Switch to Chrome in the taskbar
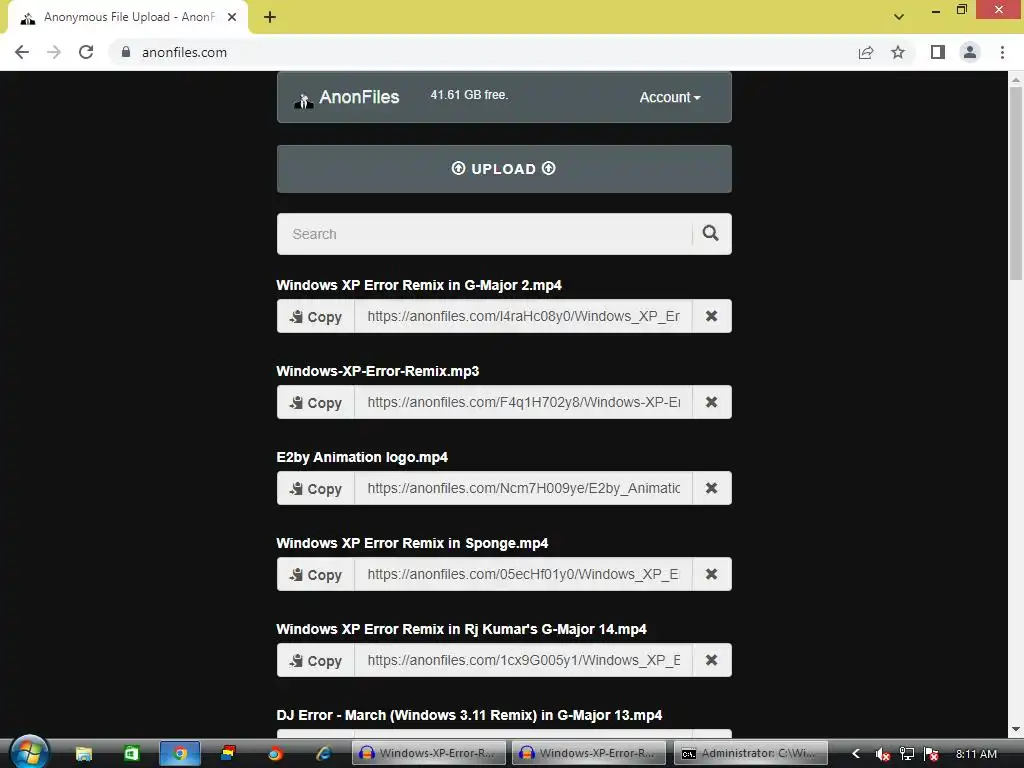 180,754
